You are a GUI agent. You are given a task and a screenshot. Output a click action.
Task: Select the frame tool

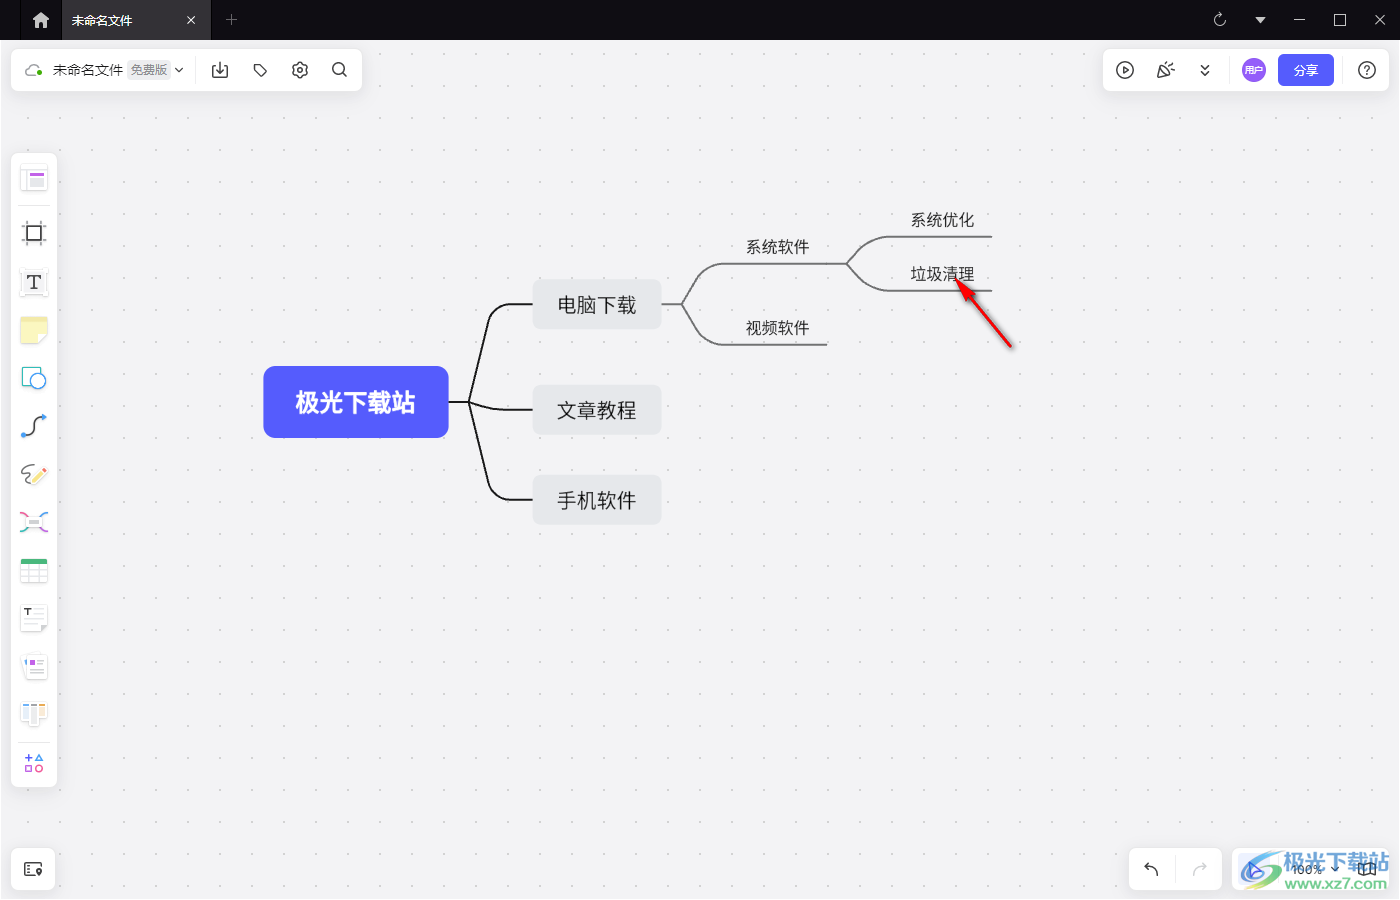coord(34,233)
